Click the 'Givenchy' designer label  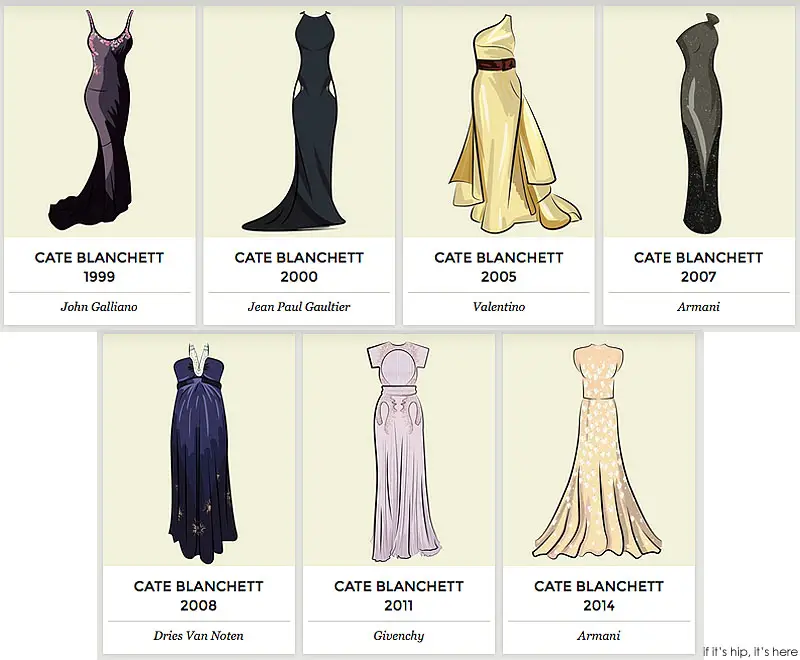pyautogui.click(x=398, y=636)
